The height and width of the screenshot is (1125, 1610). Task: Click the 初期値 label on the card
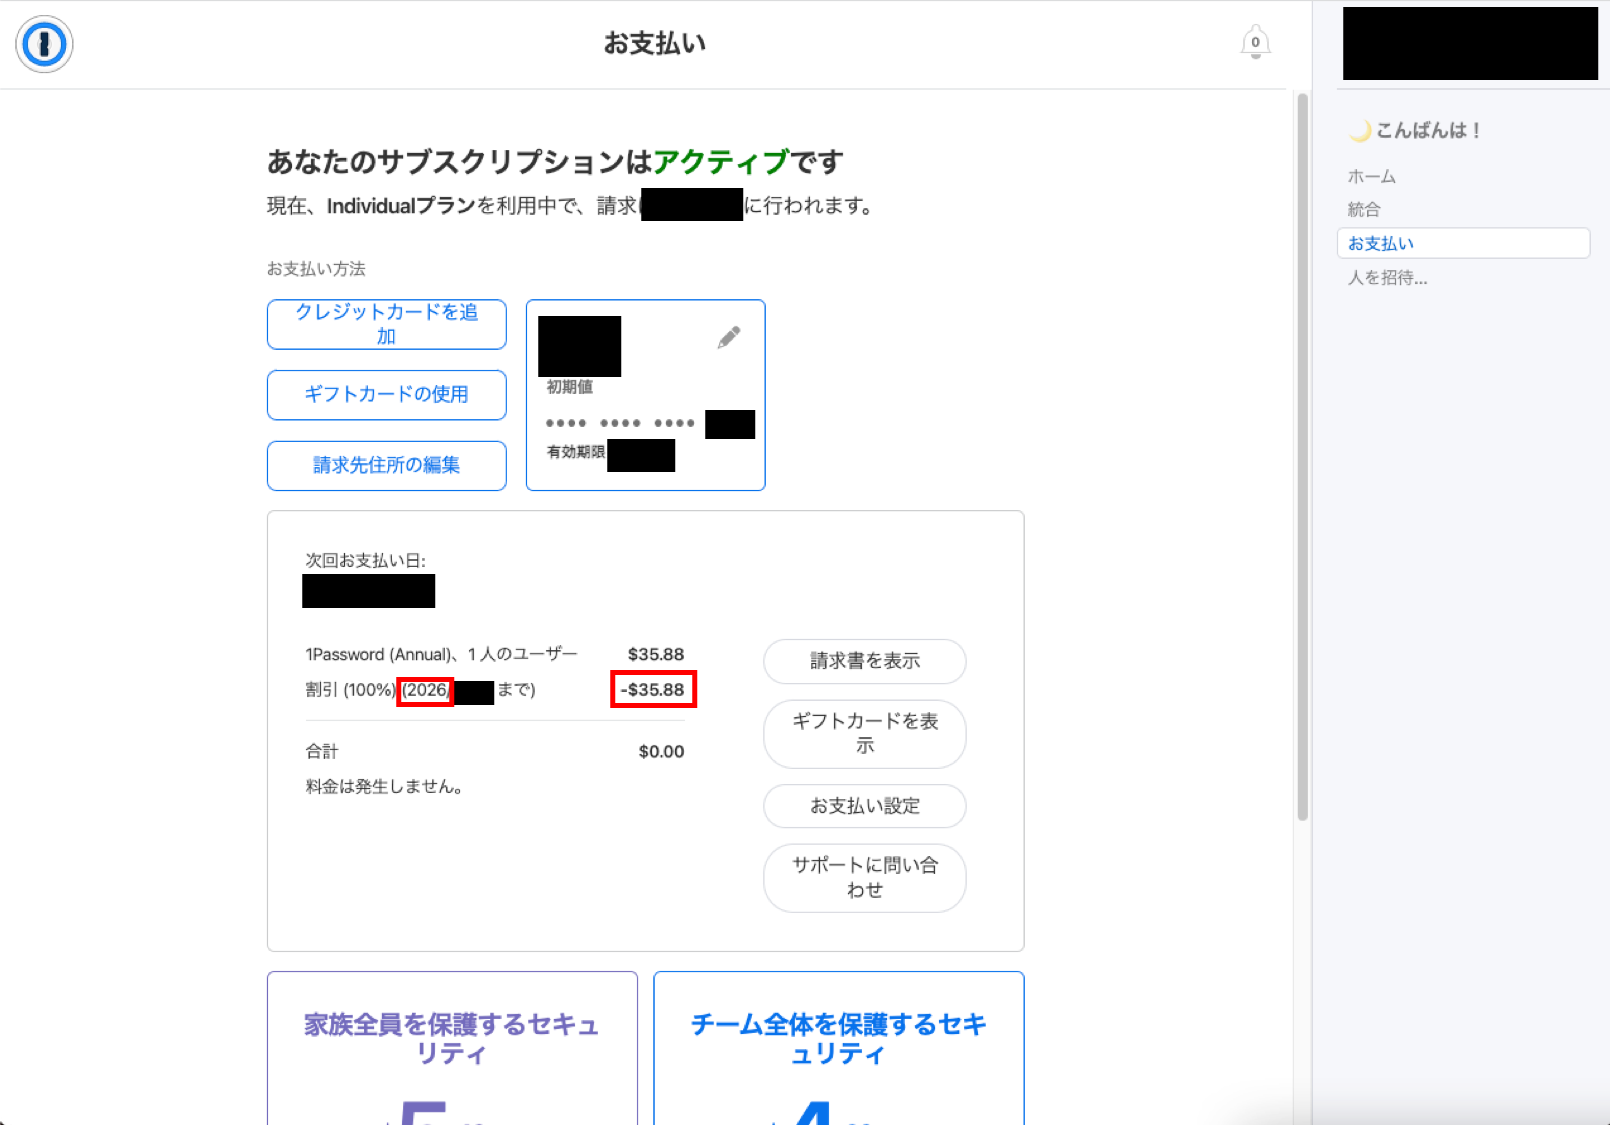[x=570, y=387]
